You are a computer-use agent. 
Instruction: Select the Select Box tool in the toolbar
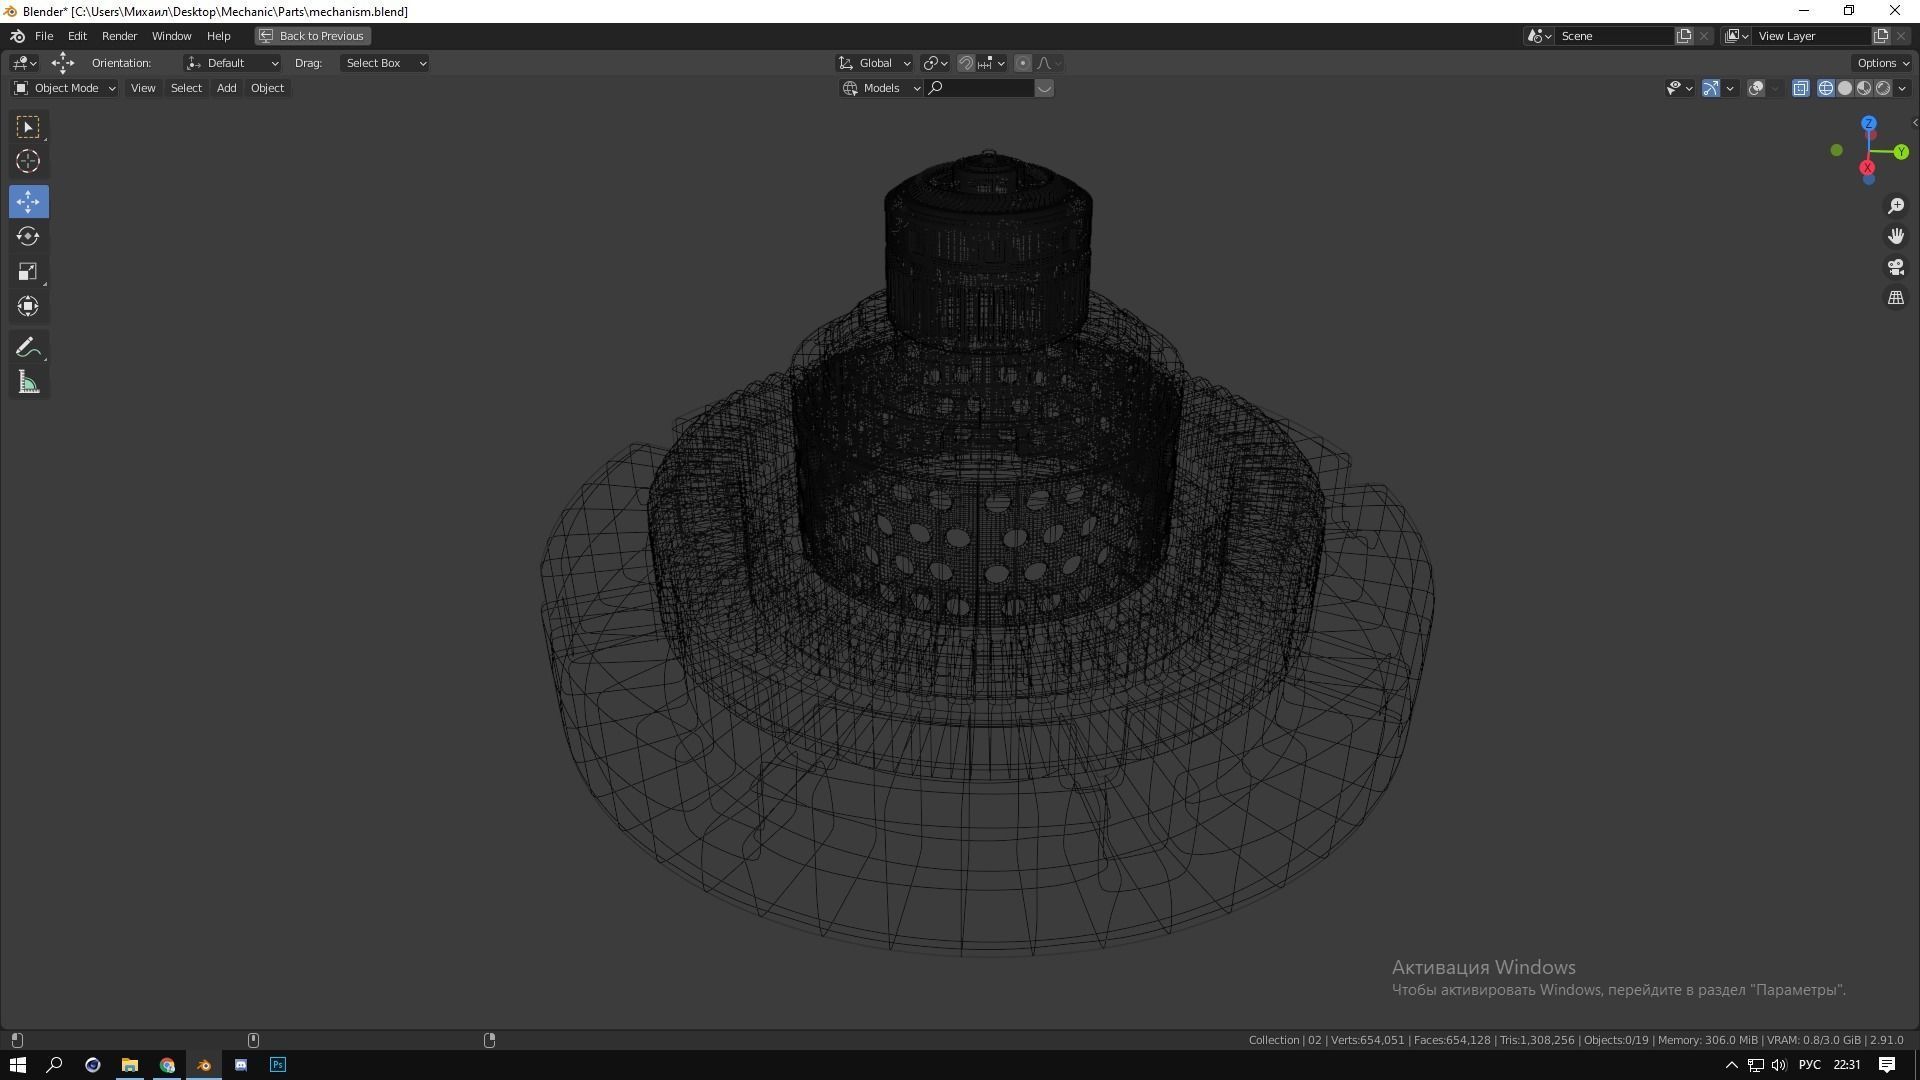(x=28, y=127)
